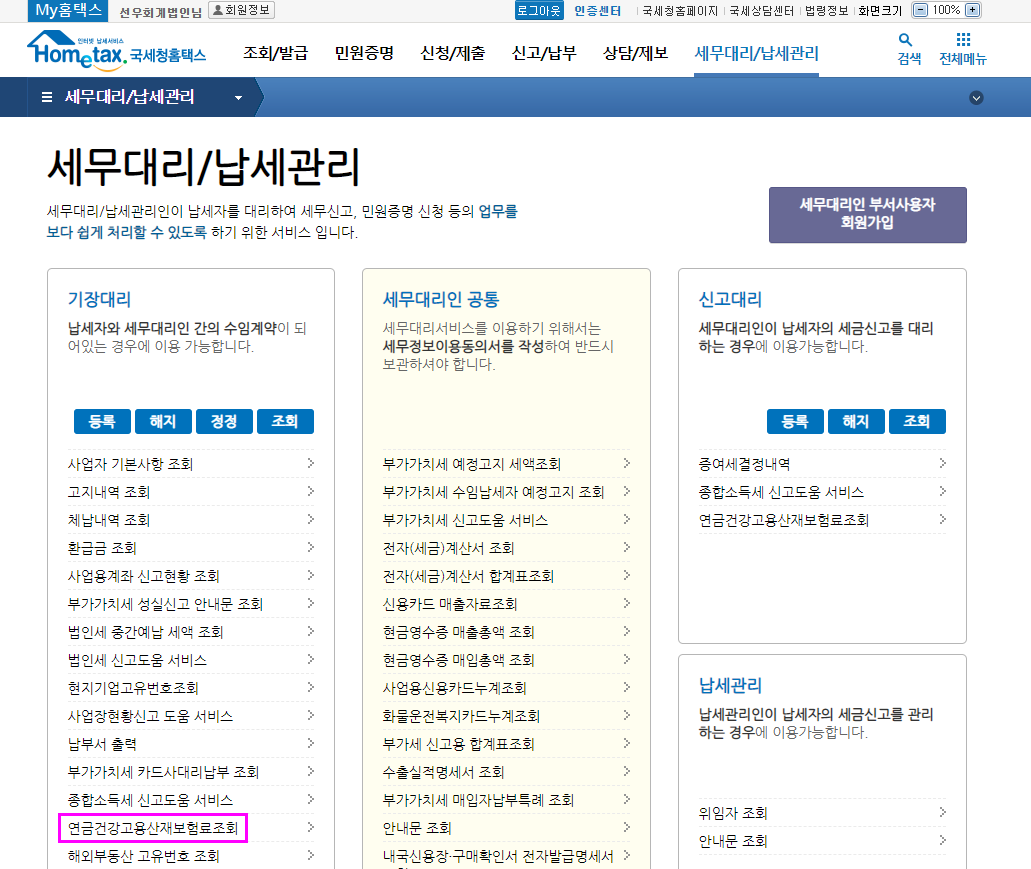
Task: Open the 인증센터 link
Action: pos(597,11)
